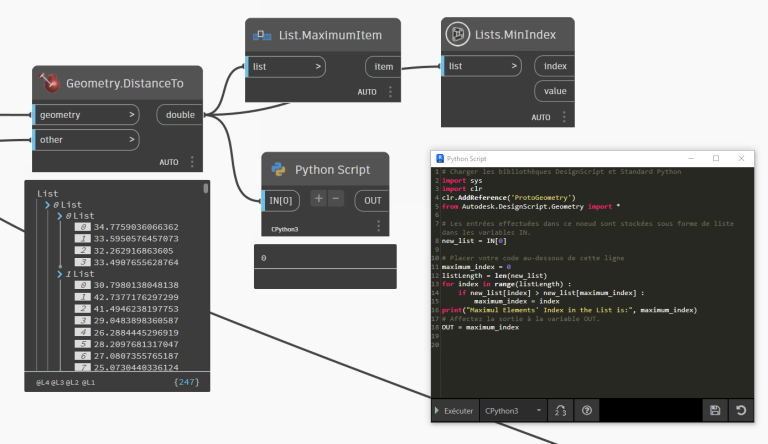This screenshot has width=768, height=444.
Task: Open three-dot menu of Python Script node
Action: pyautogui.click(x=378, y=226)
